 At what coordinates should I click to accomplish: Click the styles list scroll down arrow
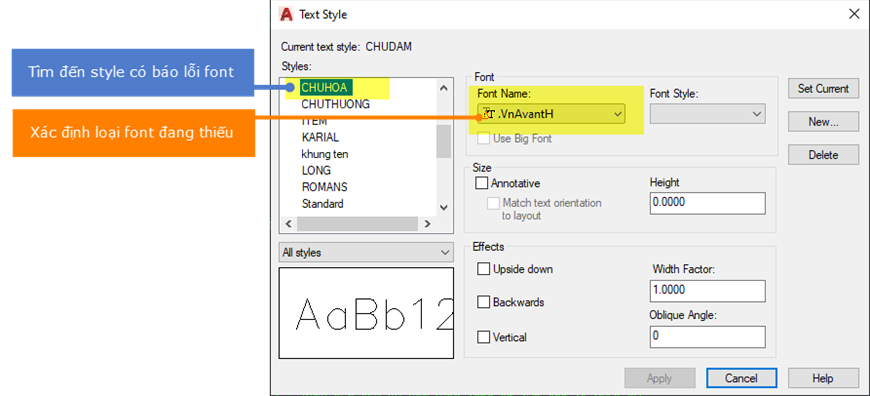[x=443, y=207]
